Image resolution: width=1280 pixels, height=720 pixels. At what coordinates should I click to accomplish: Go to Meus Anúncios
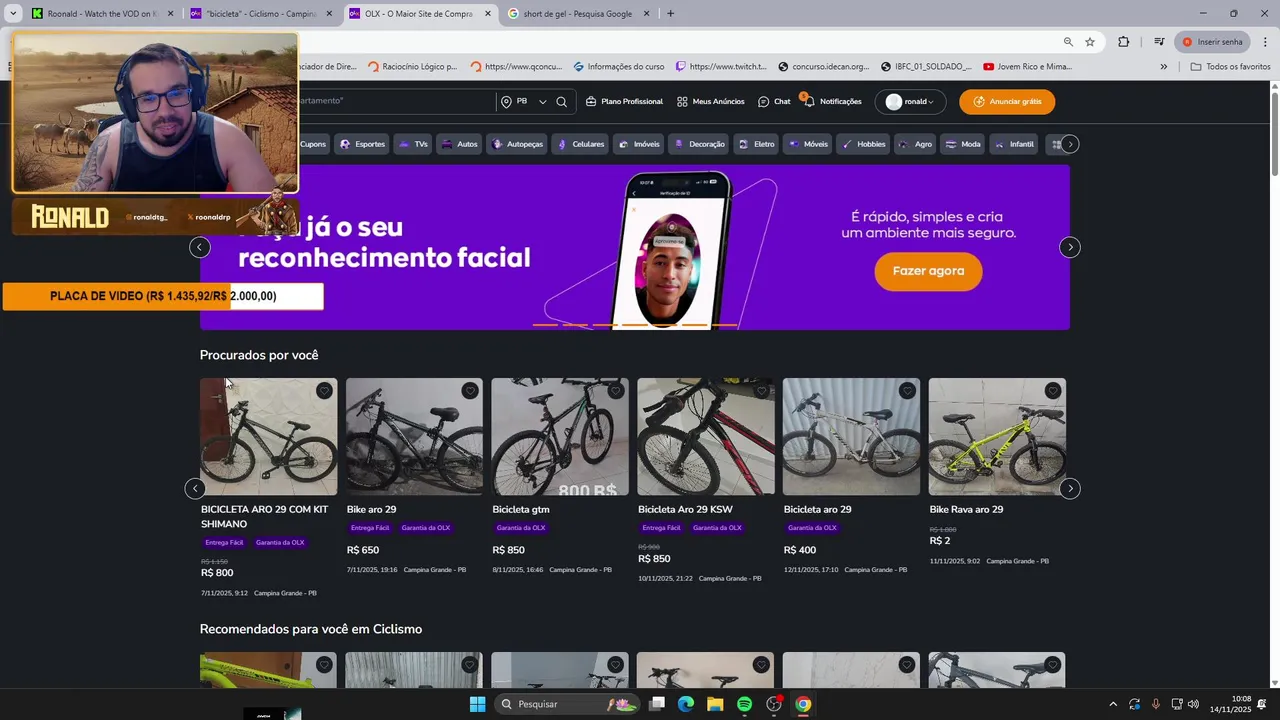pos(710,101)
